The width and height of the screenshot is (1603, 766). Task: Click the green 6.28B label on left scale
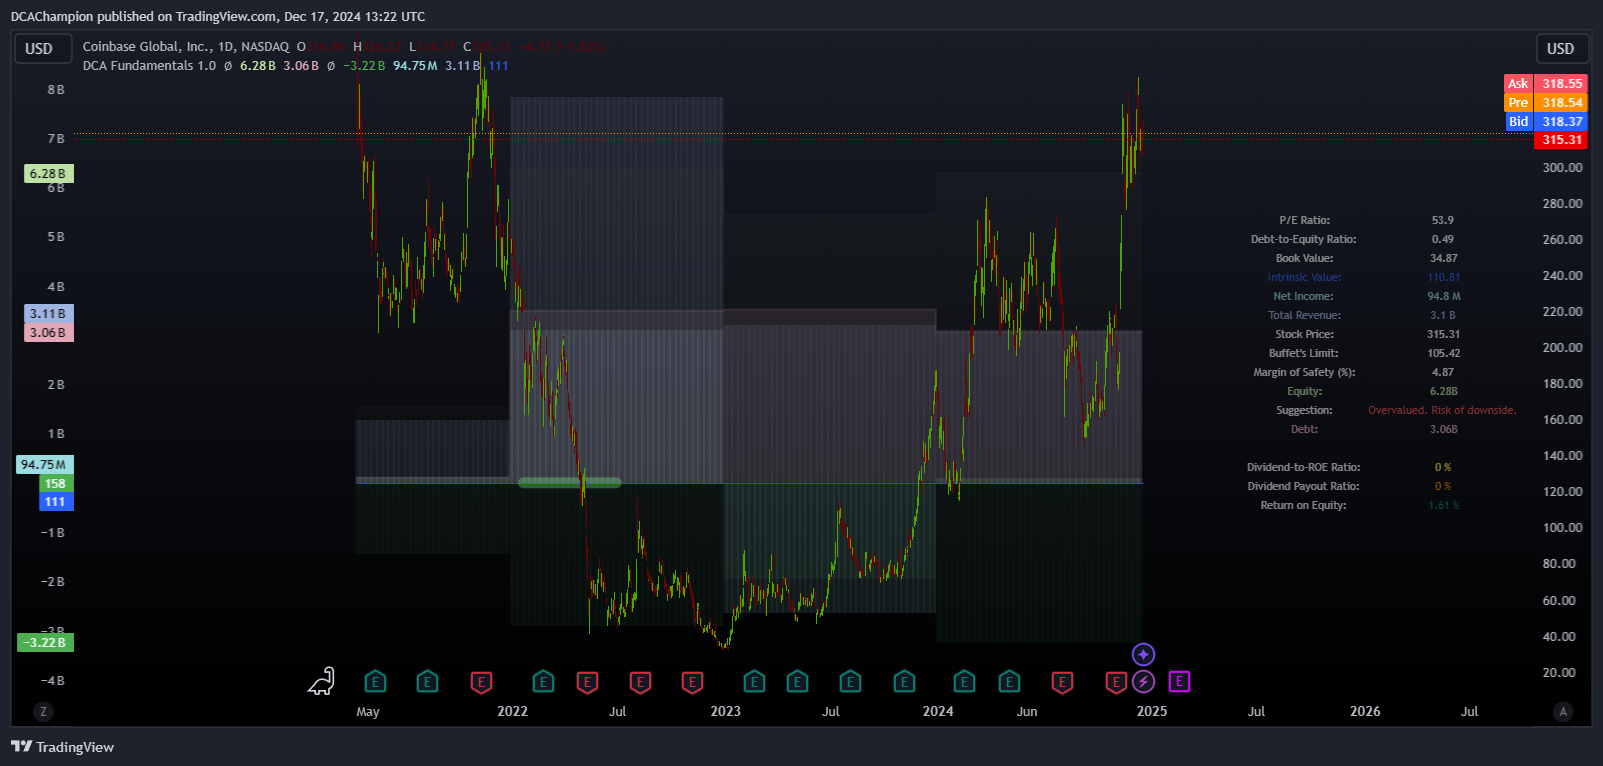click(48, 174)
